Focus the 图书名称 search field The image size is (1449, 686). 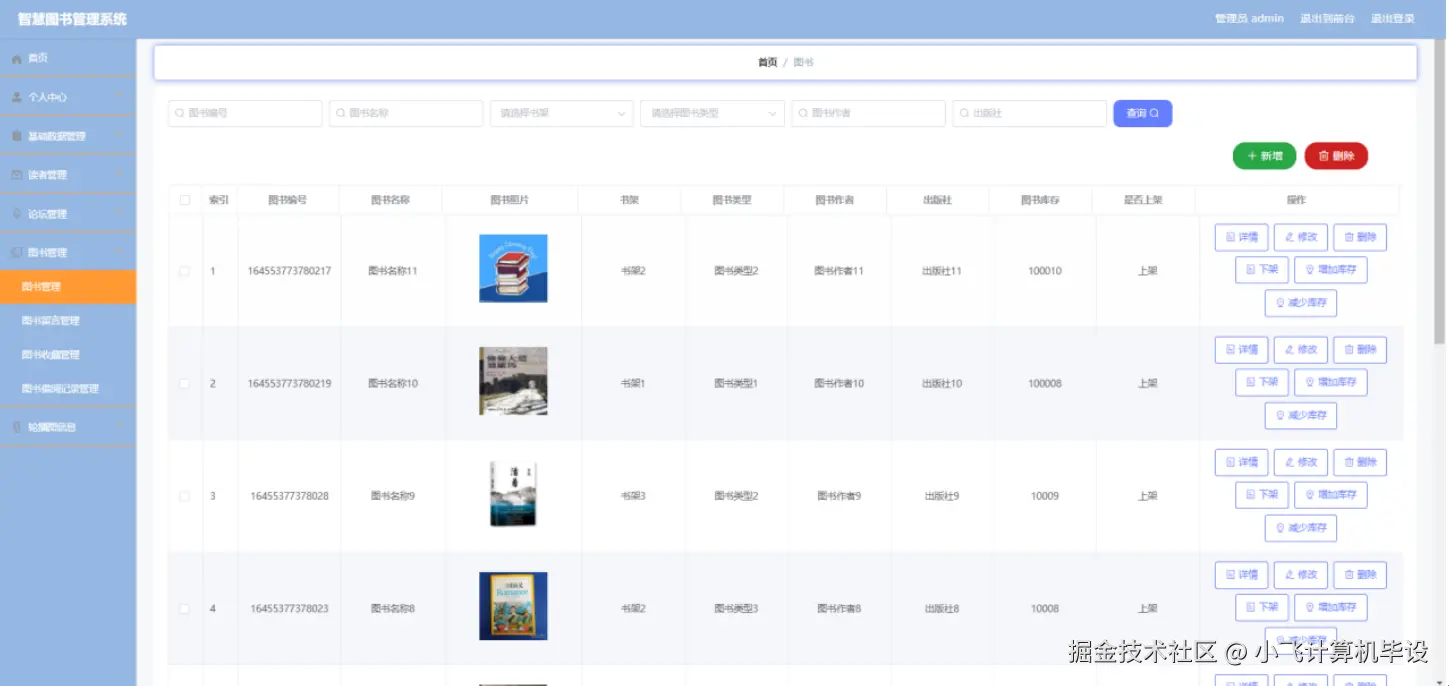point(406,113)
